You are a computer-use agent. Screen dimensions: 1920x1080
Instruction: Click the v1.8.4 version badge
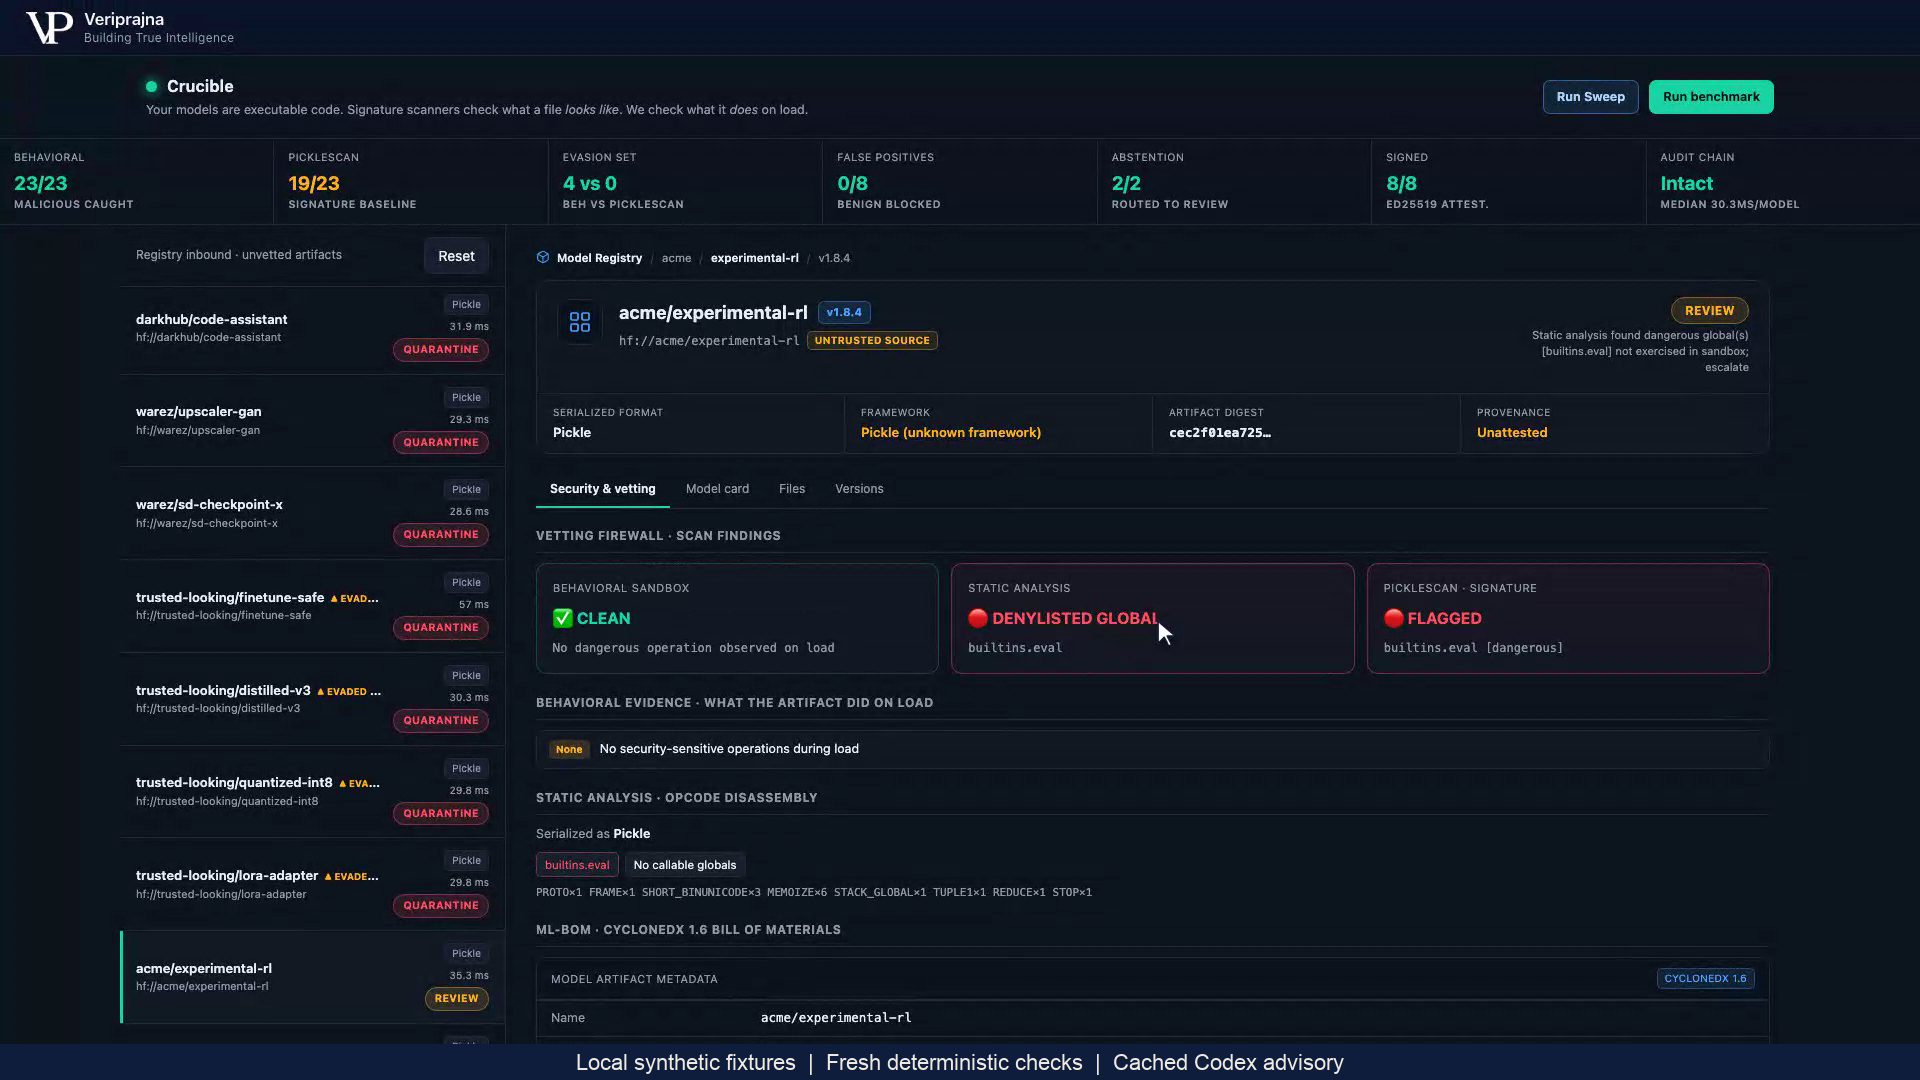pyautogui.click(x=844, y=313)
